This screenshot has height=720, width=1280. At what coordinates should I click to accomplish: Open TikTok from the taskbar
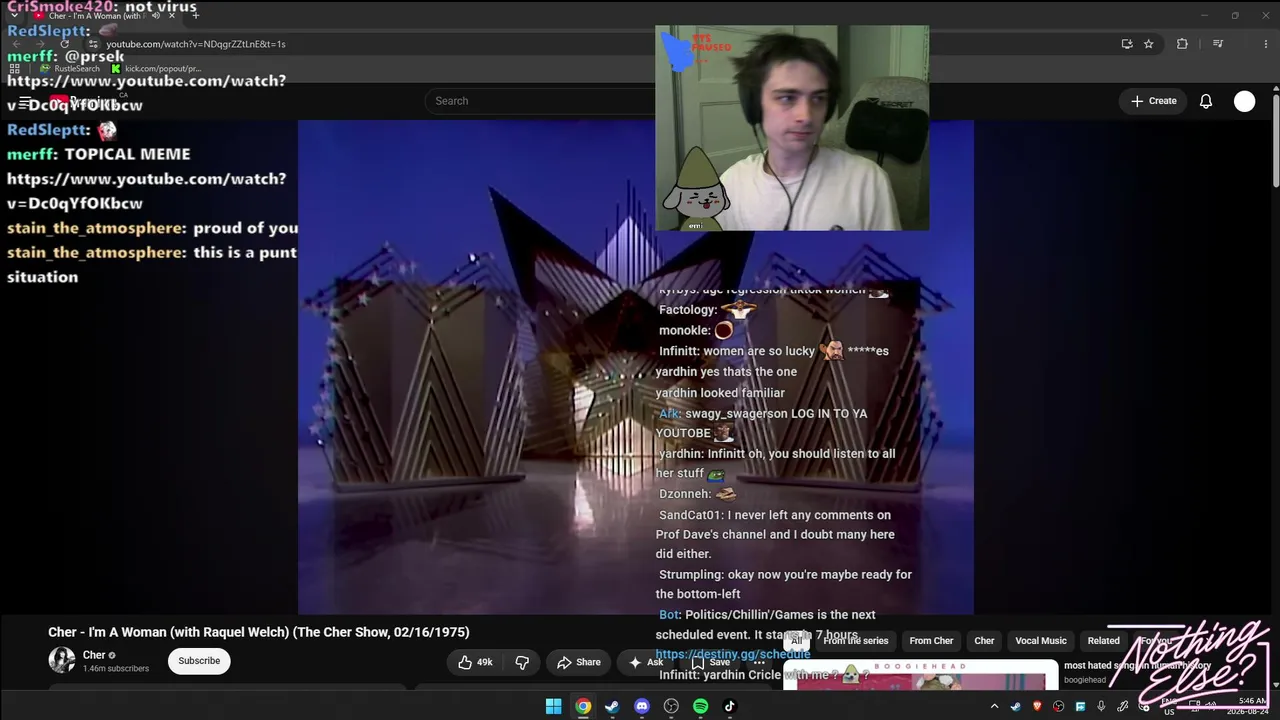click(x=730, y=706)
